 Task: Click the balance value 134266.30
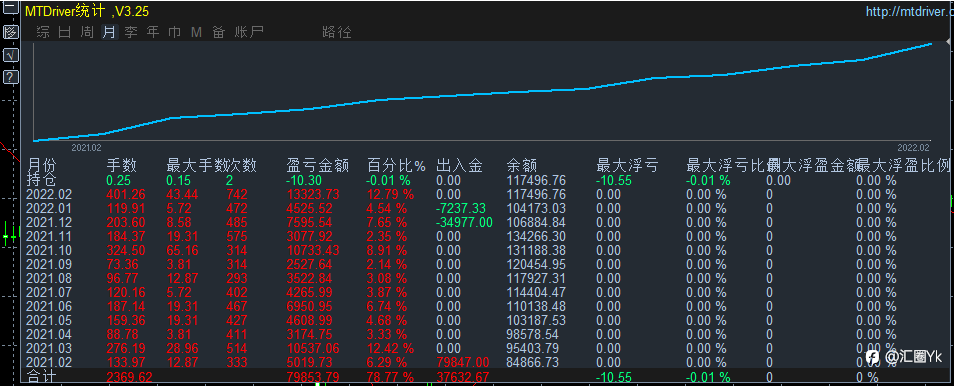coord(536,236)
